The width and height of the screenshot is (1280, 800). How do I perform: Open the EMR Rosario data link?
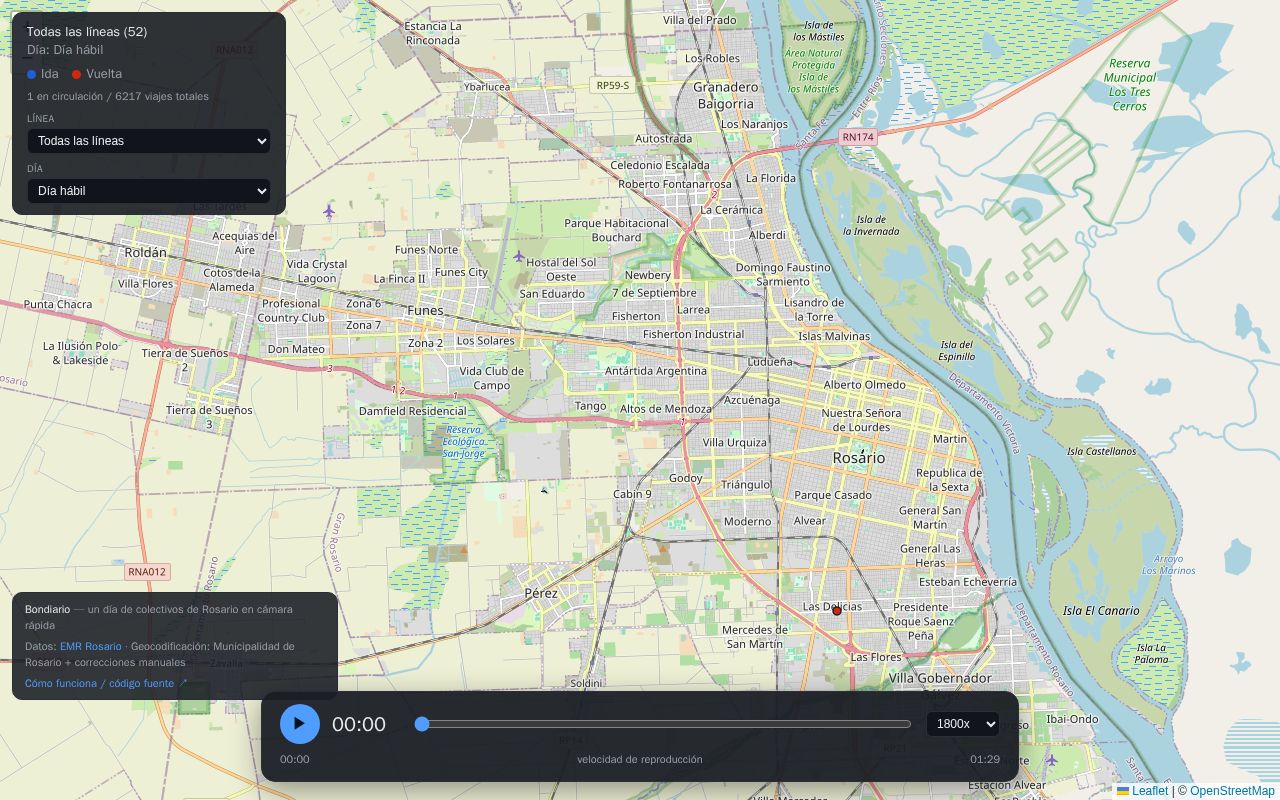tap(91, 646)
